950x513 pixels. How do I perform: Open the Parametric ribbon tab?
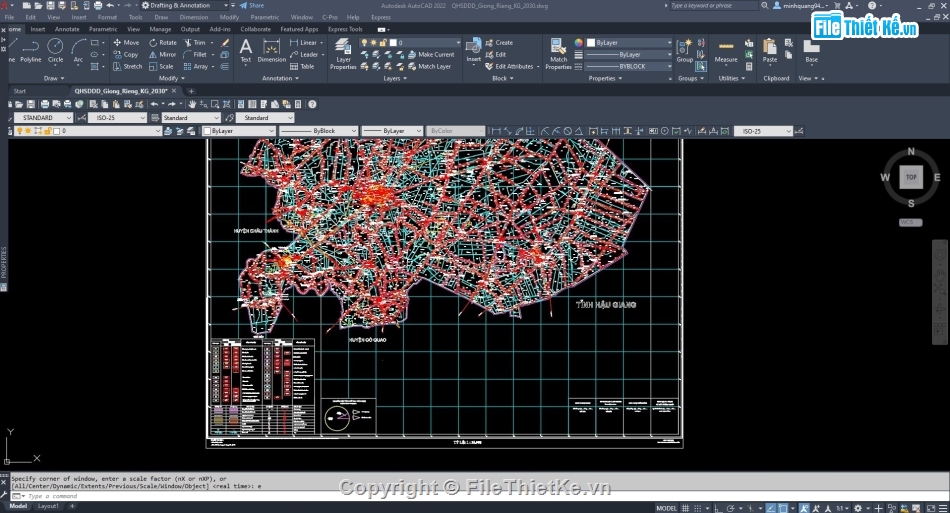(x=103, y=29)
